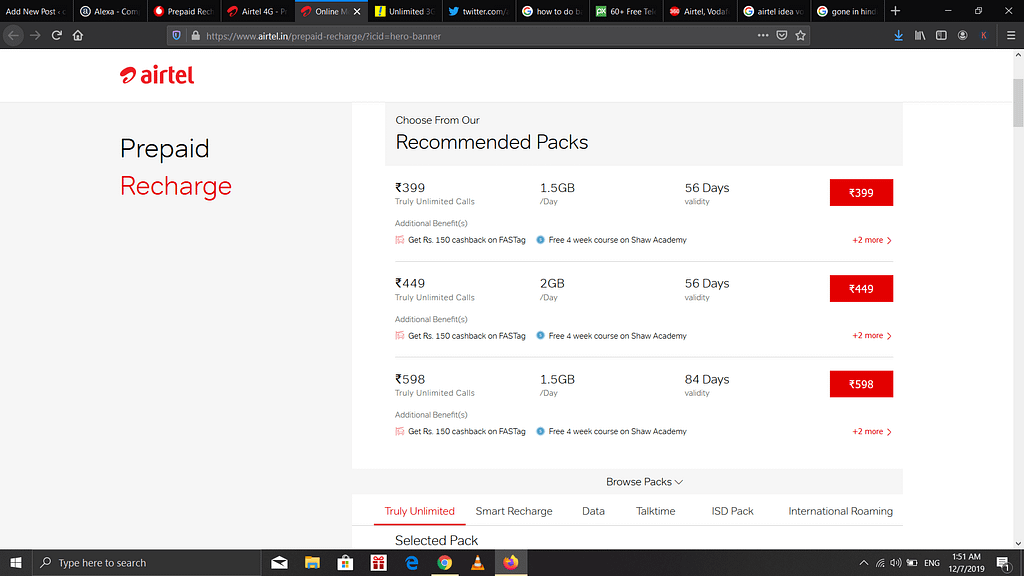Image resolution: width=1024 pixels, height=576 pixels.
Task: Switch to the 60+ Free Tel... tab
Action: point(626,11)
